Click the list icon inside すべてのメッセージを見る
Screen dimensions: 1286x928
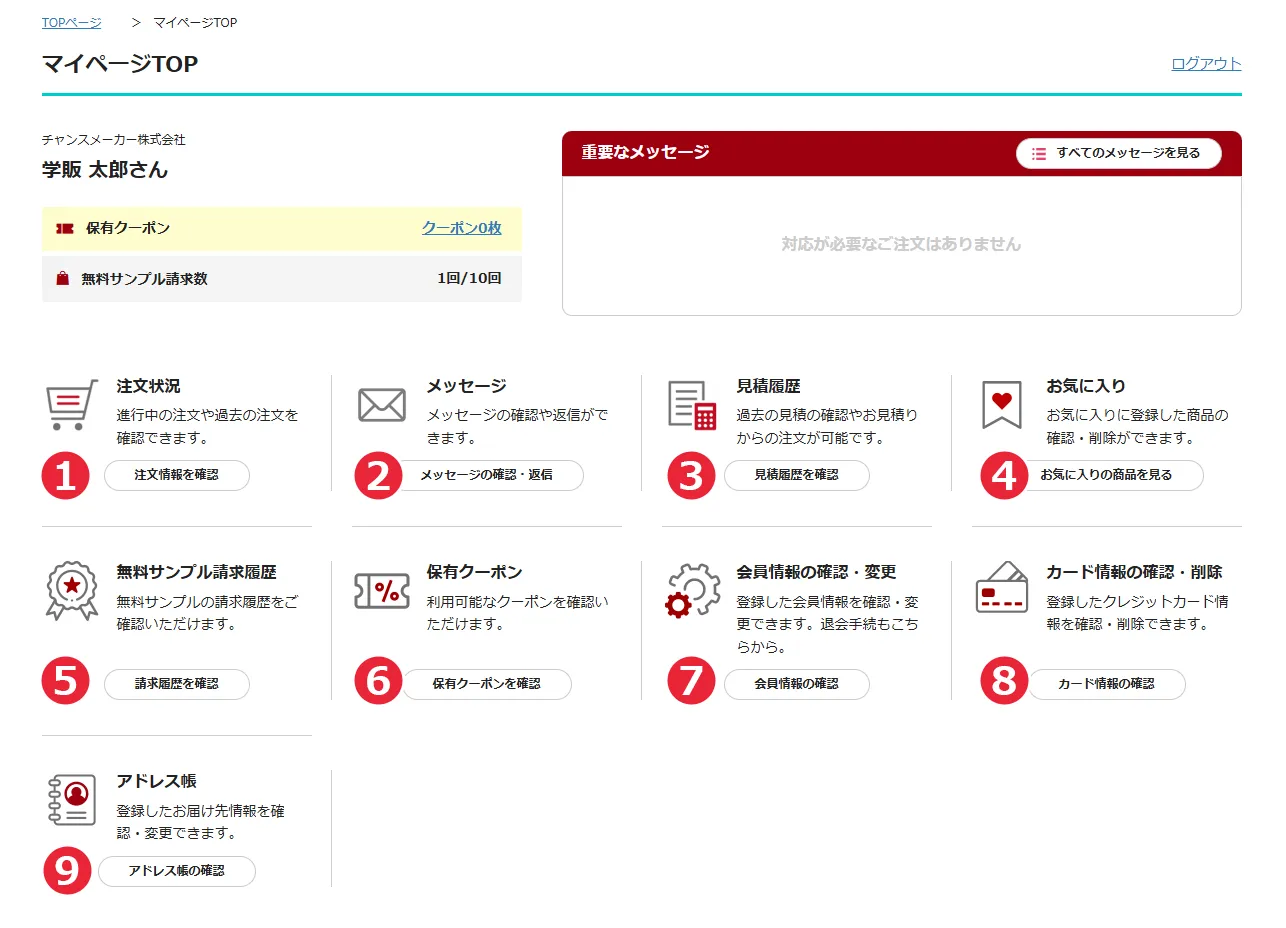tap(1037, 154)
